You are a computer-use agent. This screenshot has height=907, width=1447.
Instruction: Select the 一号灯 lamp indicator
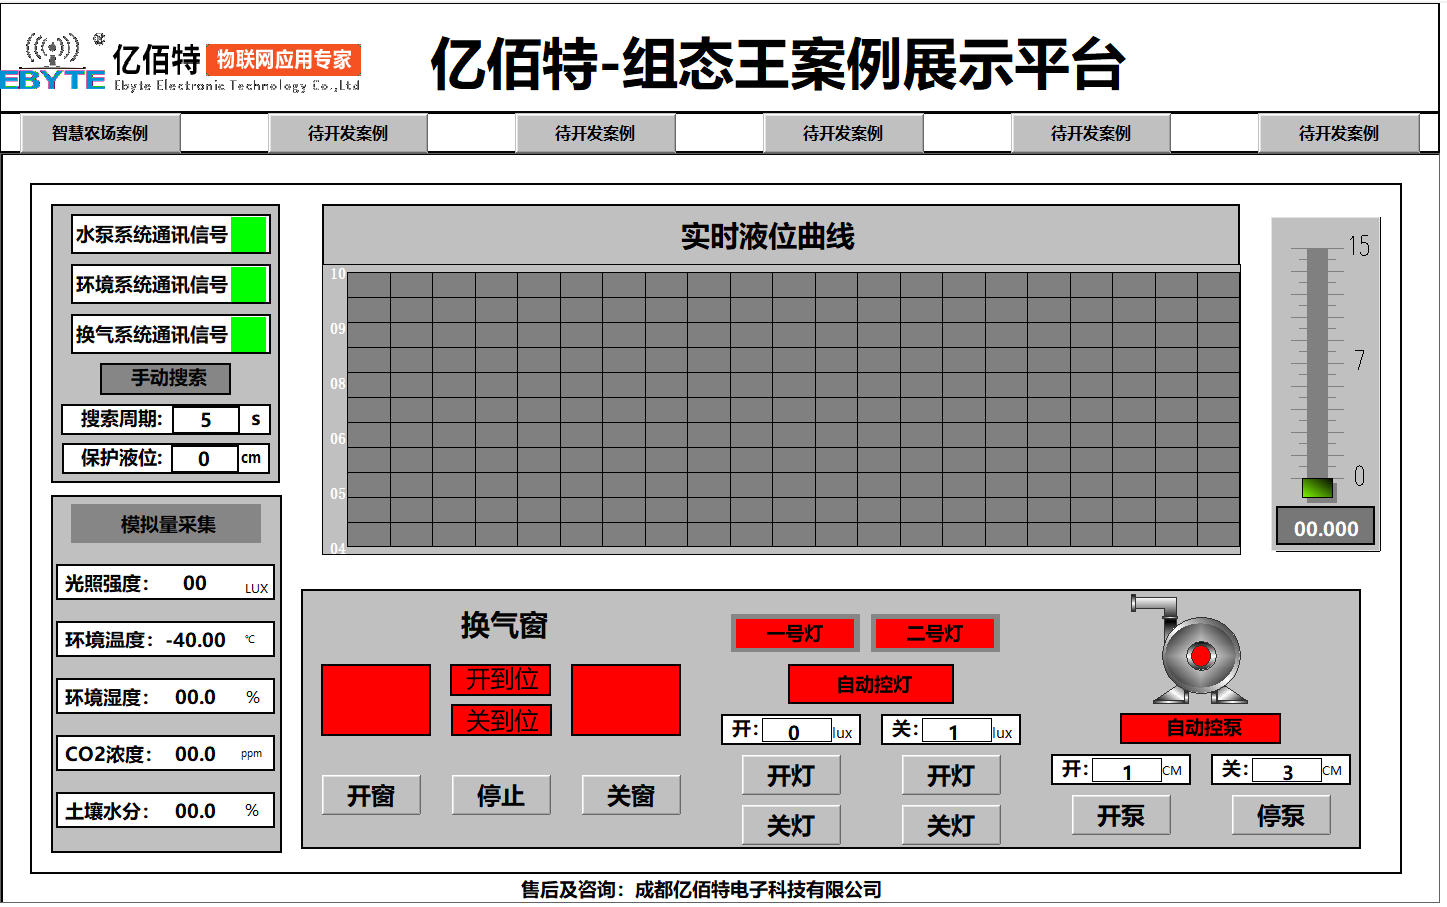tap(795, 633)
